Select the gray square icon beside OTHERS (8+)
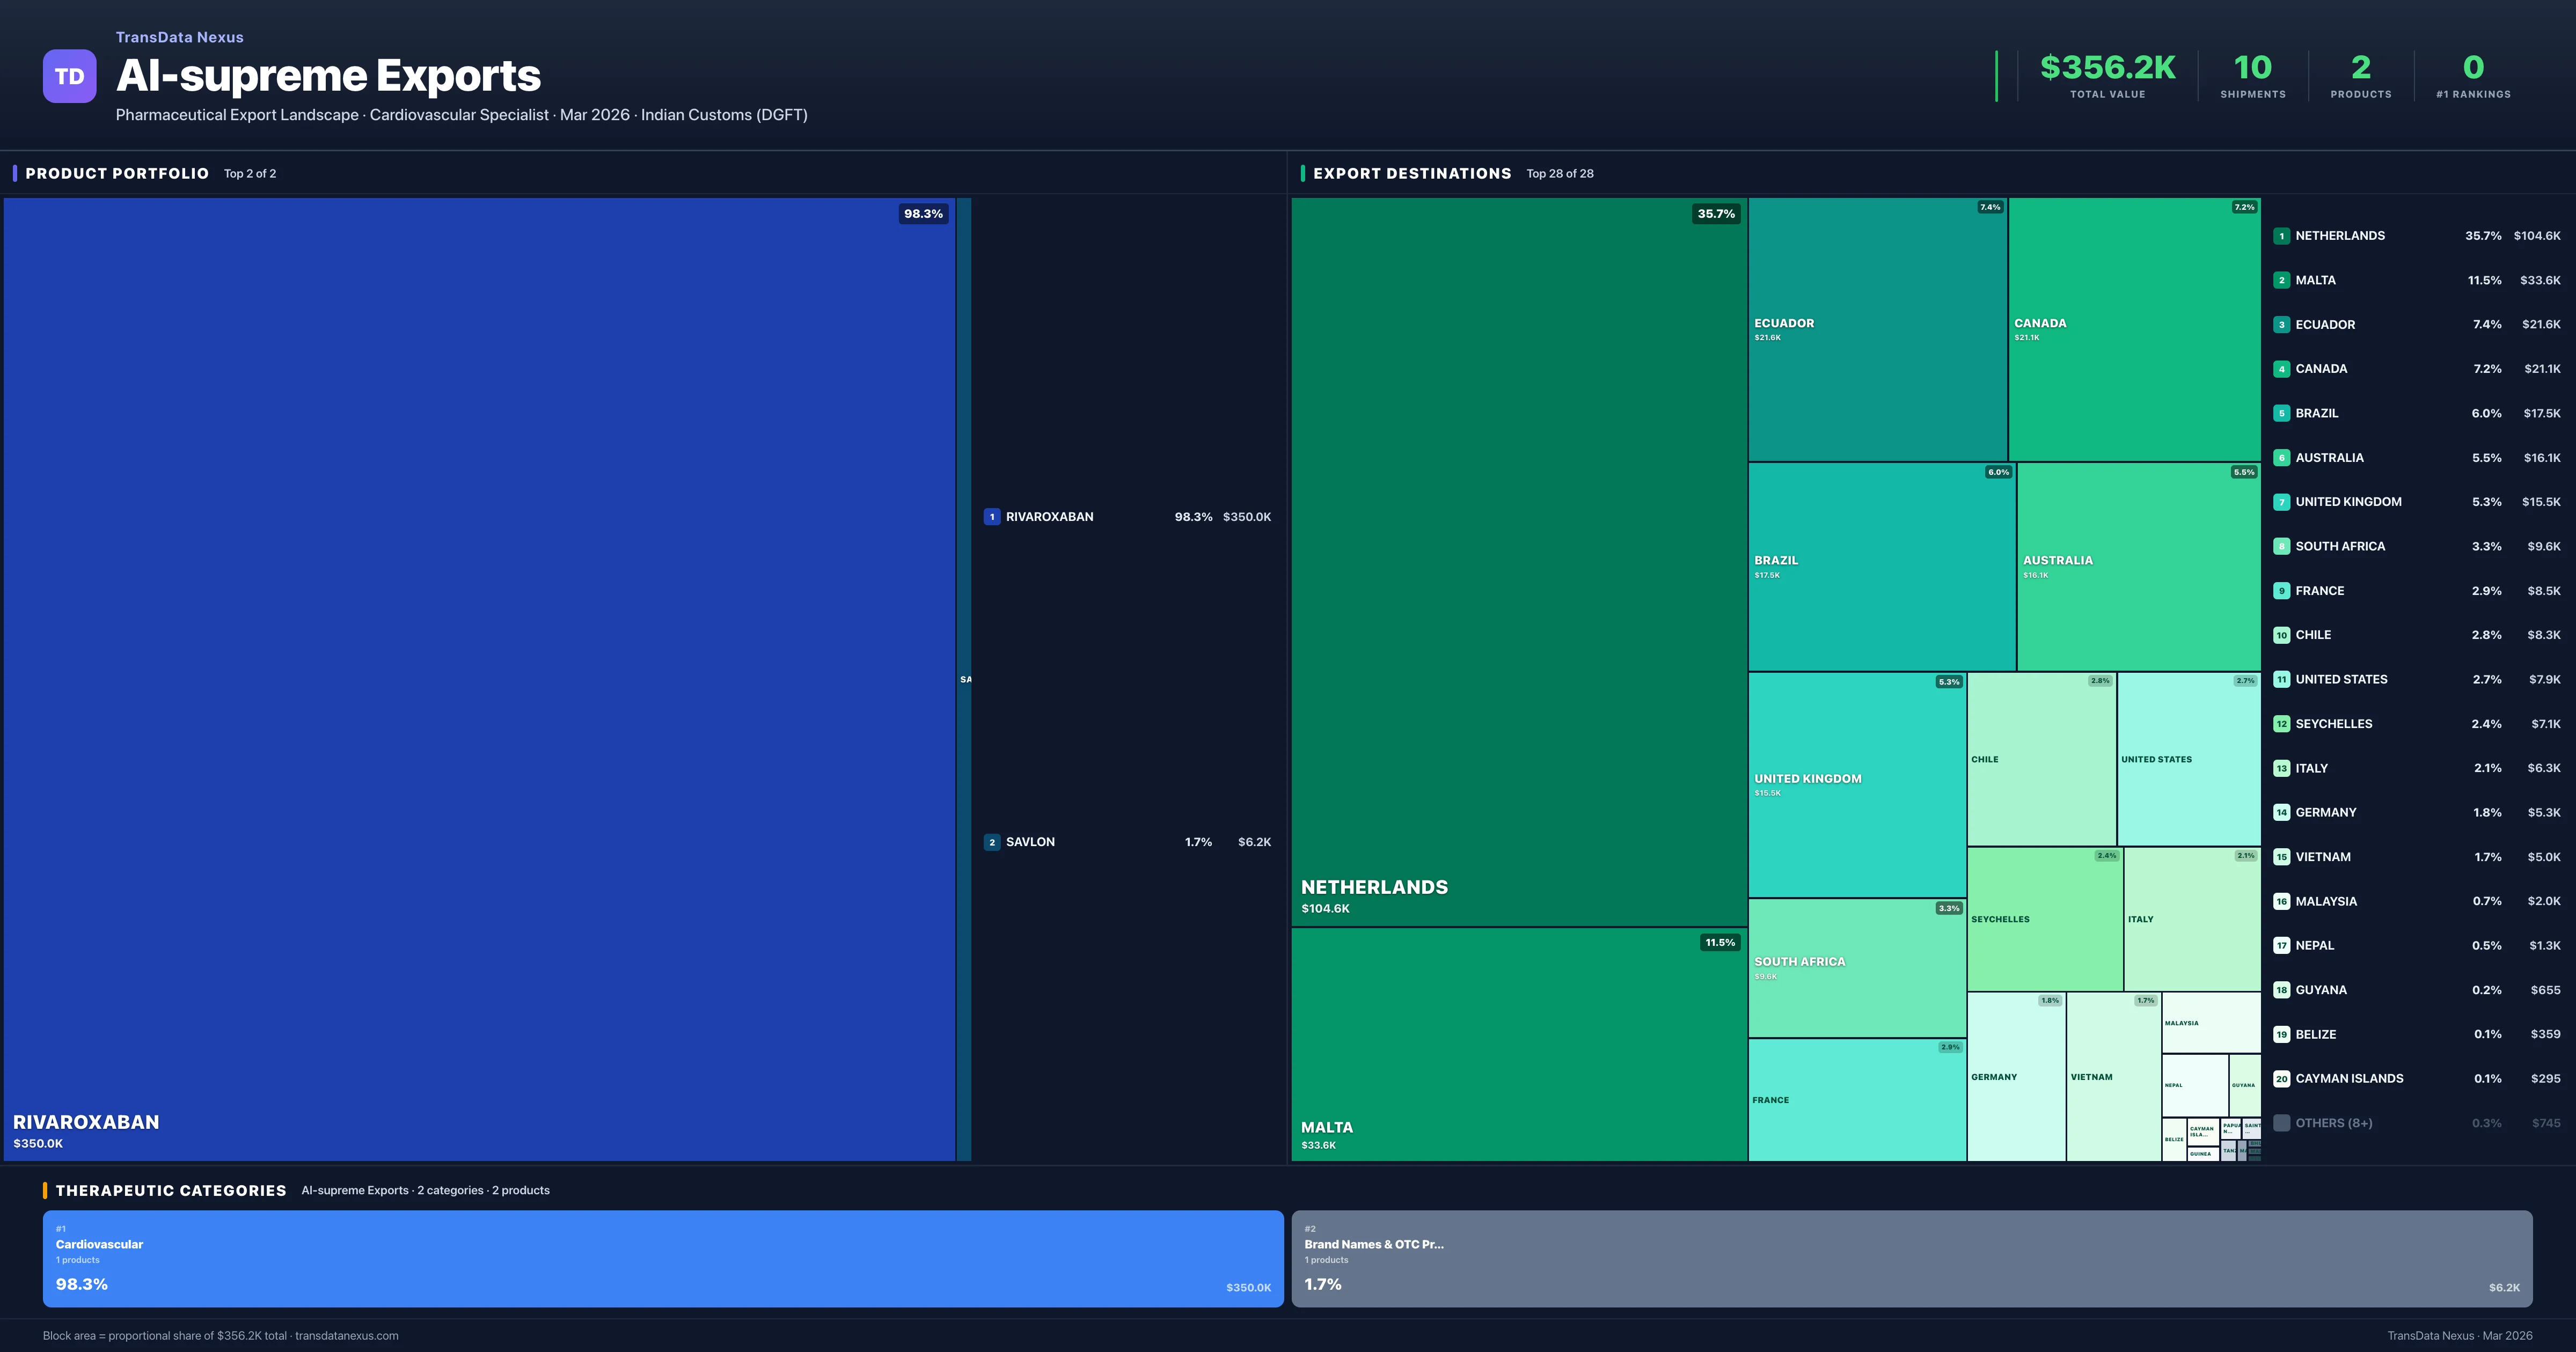 click(2281, 1122)
